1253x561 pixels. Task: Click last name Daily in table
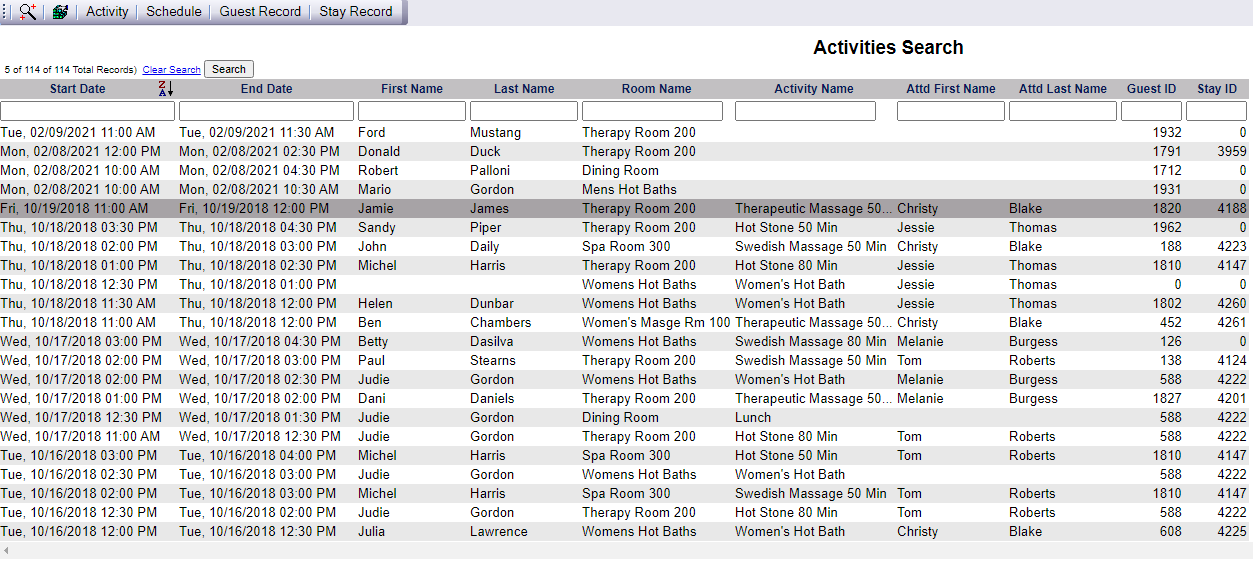[485, 246]
